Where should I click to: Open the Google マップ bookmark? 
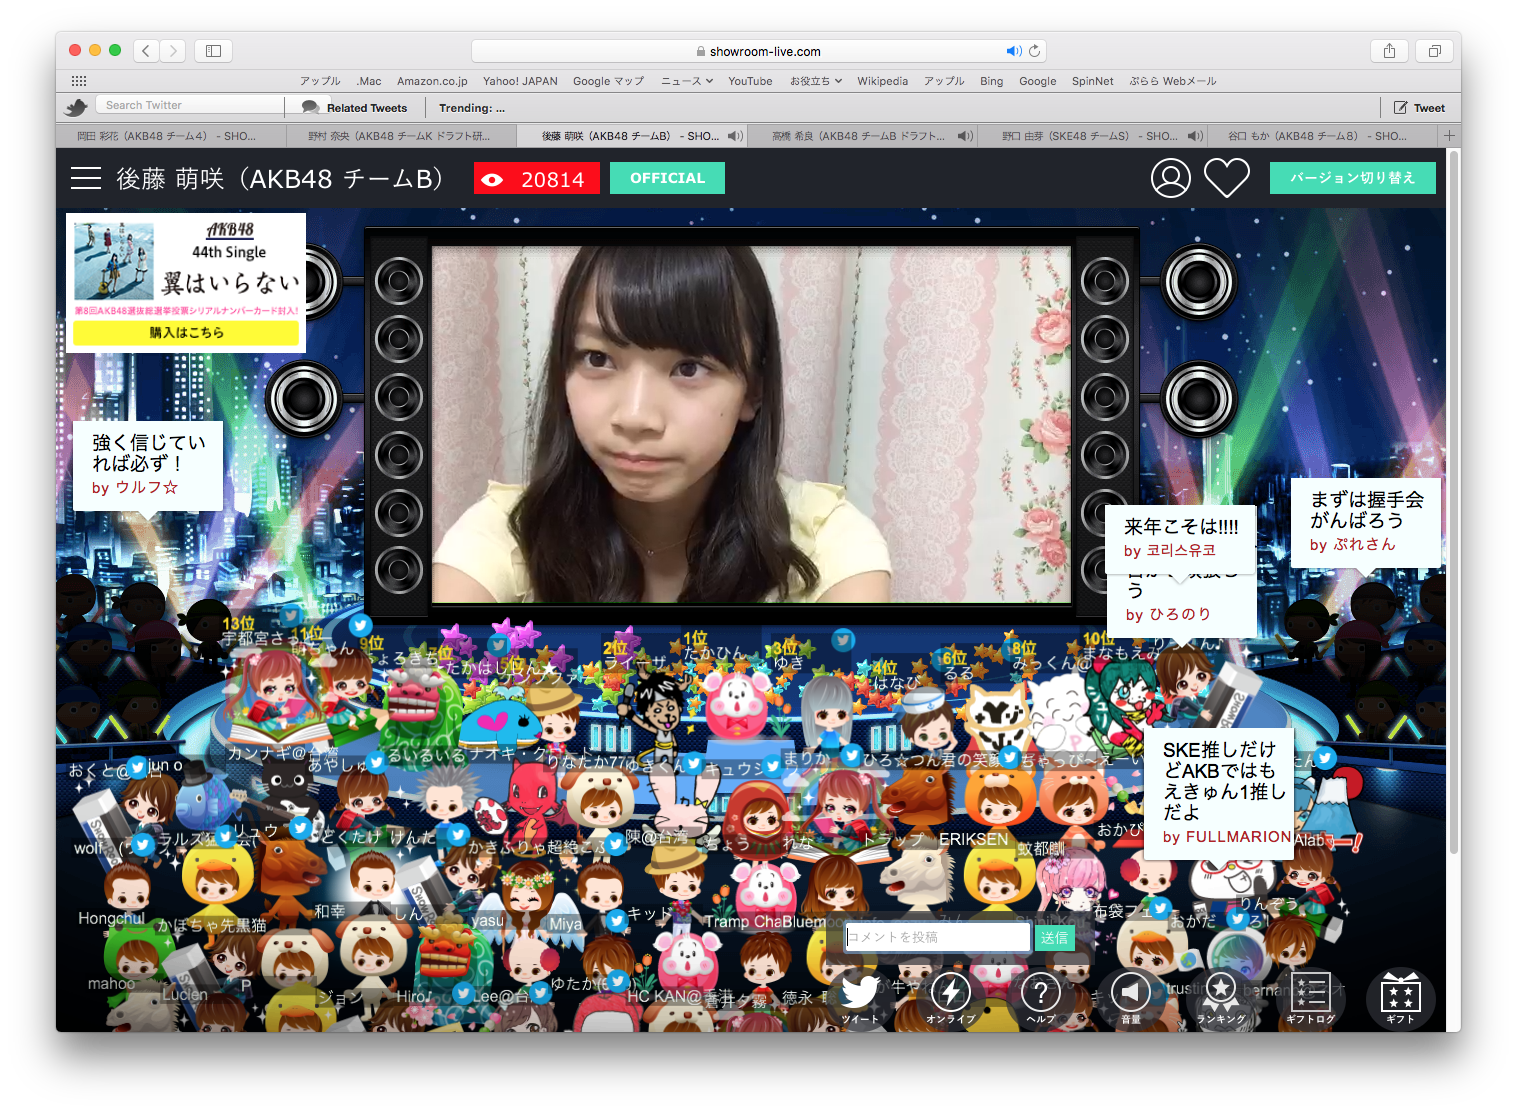coord(608,81)
